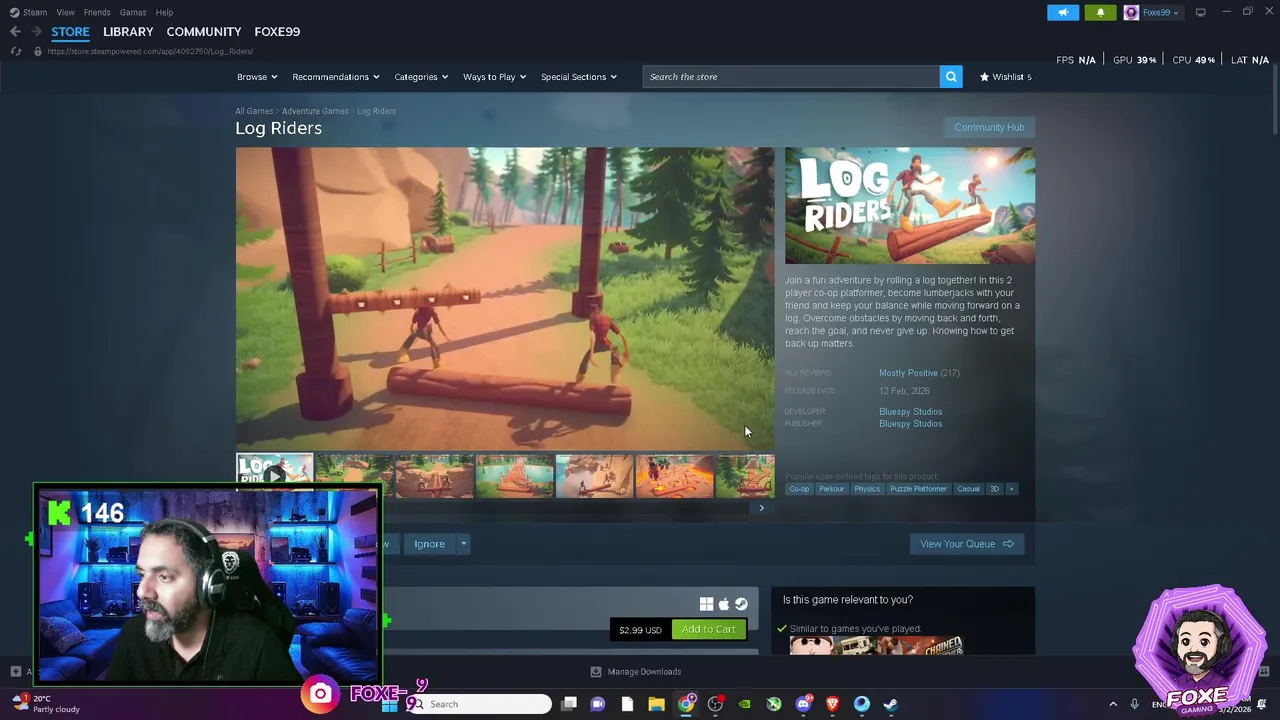
Task: Click the screenshot strip next arrow
Action: [x=761, y=508]
